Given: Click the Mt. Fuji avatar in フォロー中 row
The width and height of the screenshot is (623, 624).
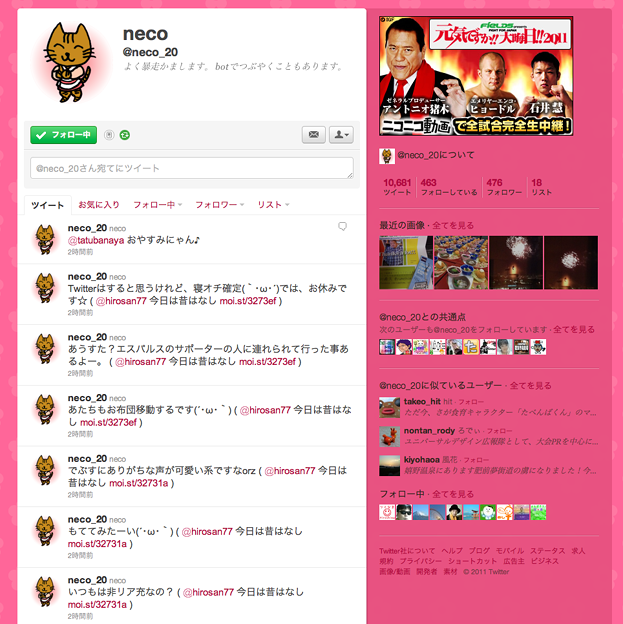Looking at the screenshot, I should point(420,512).
